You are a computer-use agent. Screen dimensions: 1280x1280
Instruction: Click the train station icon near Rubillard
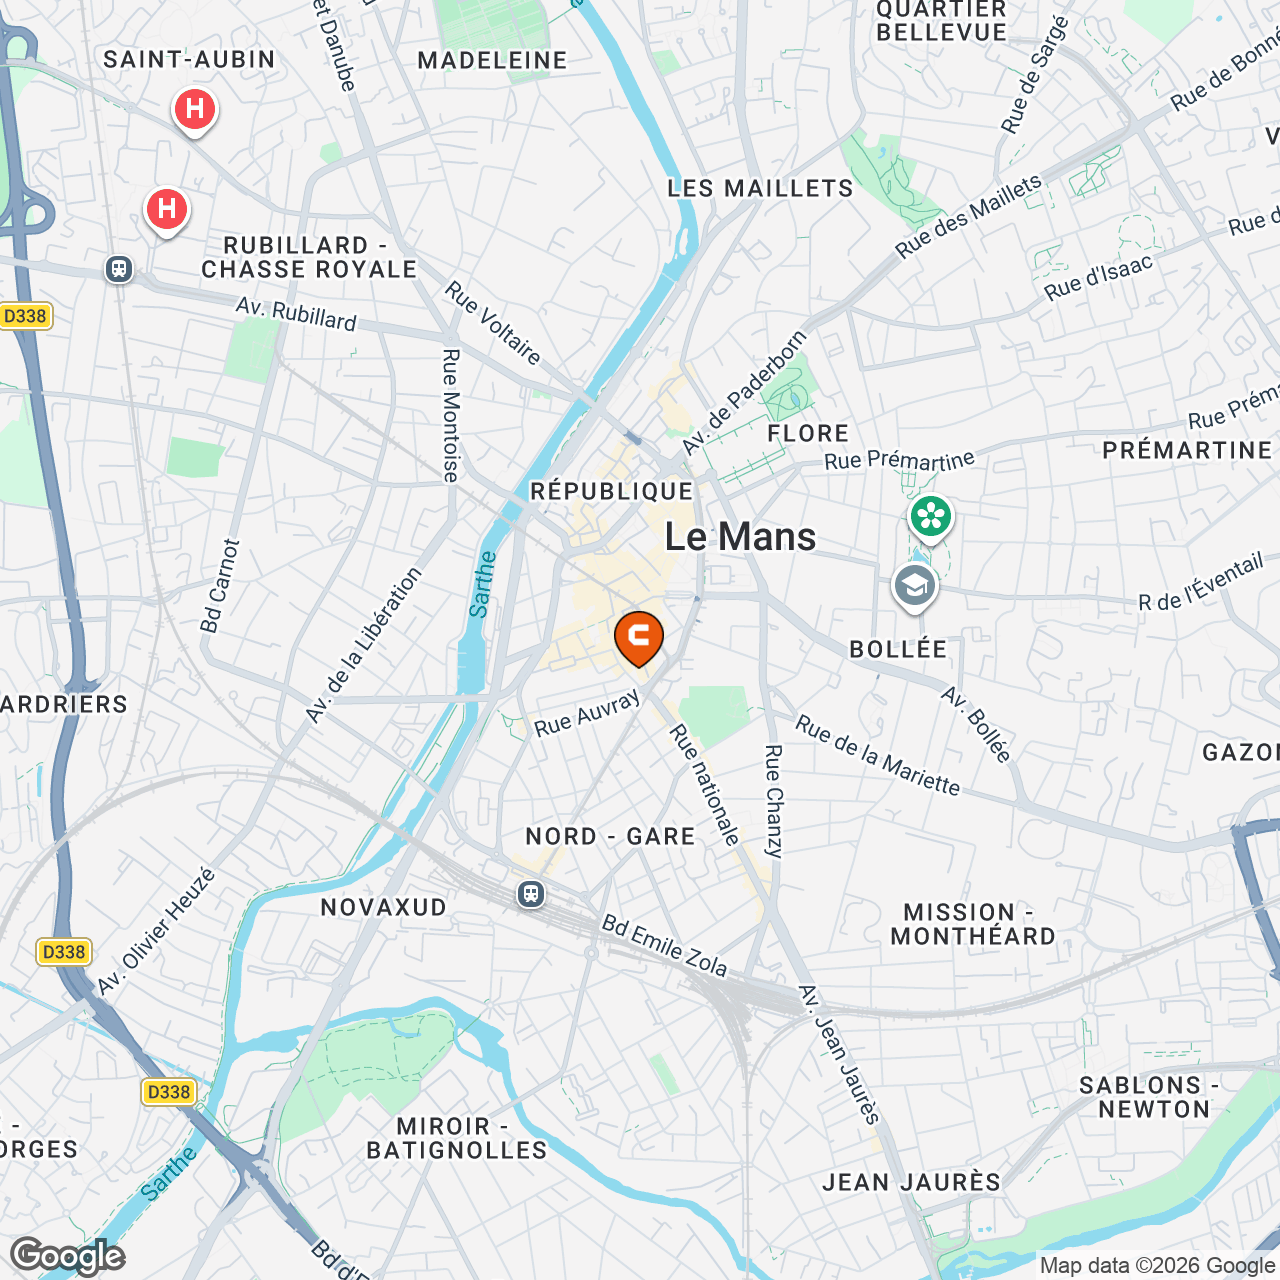pos(119,269)
